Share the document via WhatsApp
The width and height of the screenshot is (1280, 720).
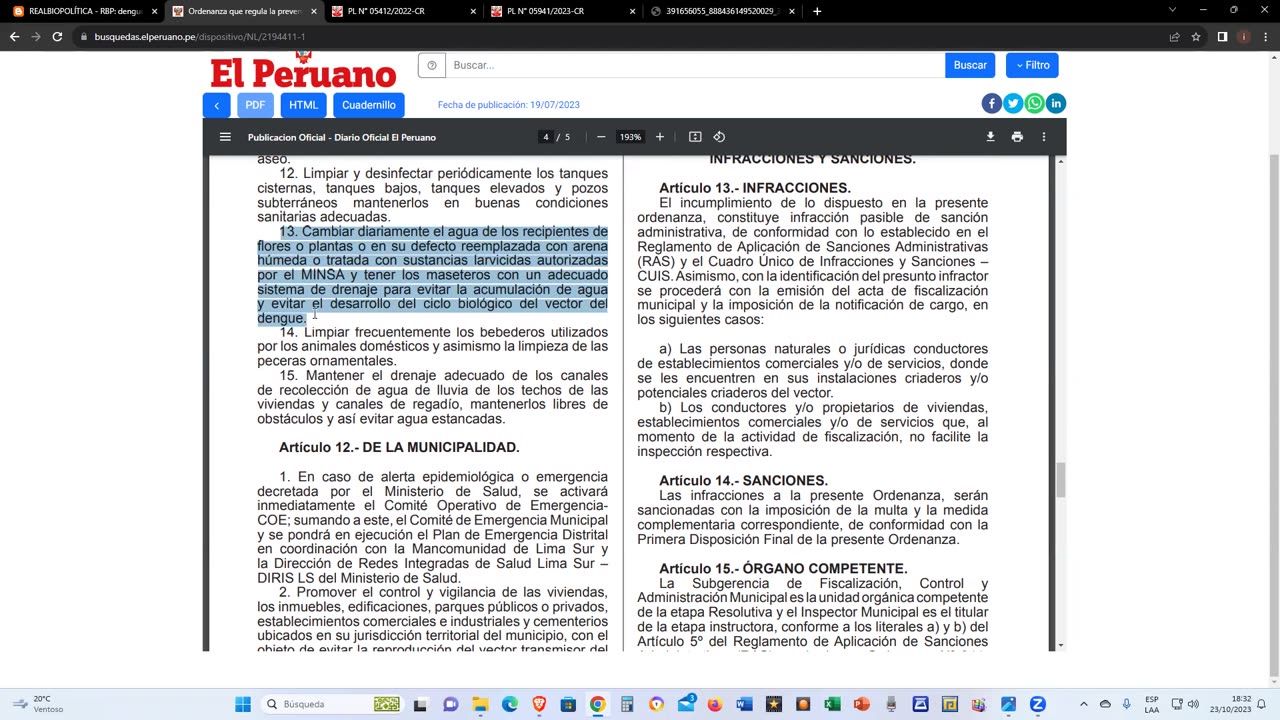[1034, 104]
